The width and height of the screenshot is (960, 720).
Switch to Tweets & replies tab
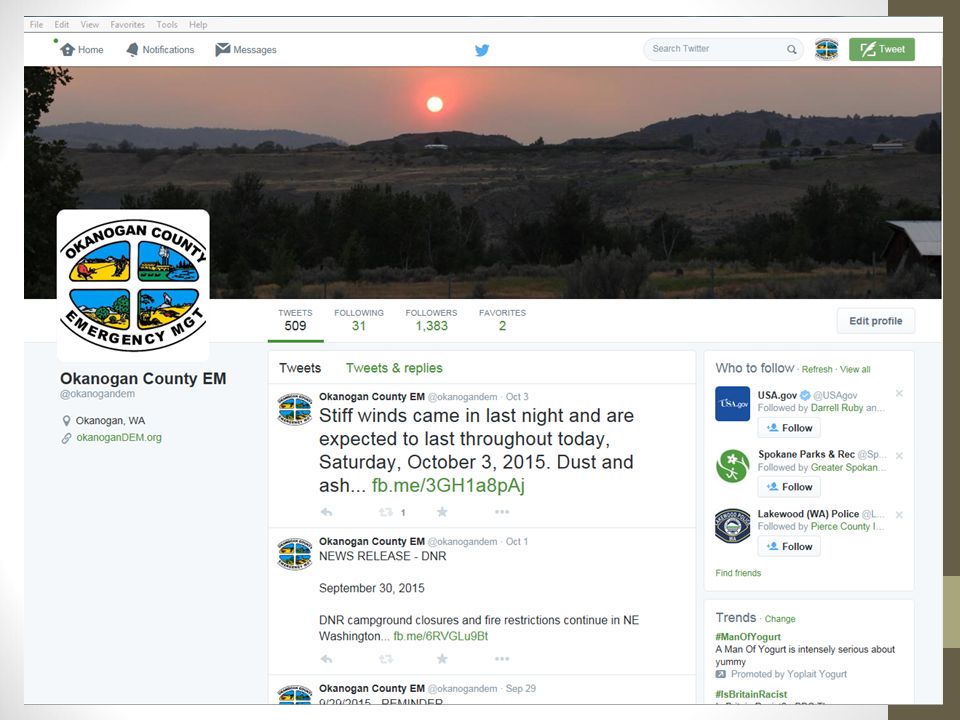click(x=394, y=368)
